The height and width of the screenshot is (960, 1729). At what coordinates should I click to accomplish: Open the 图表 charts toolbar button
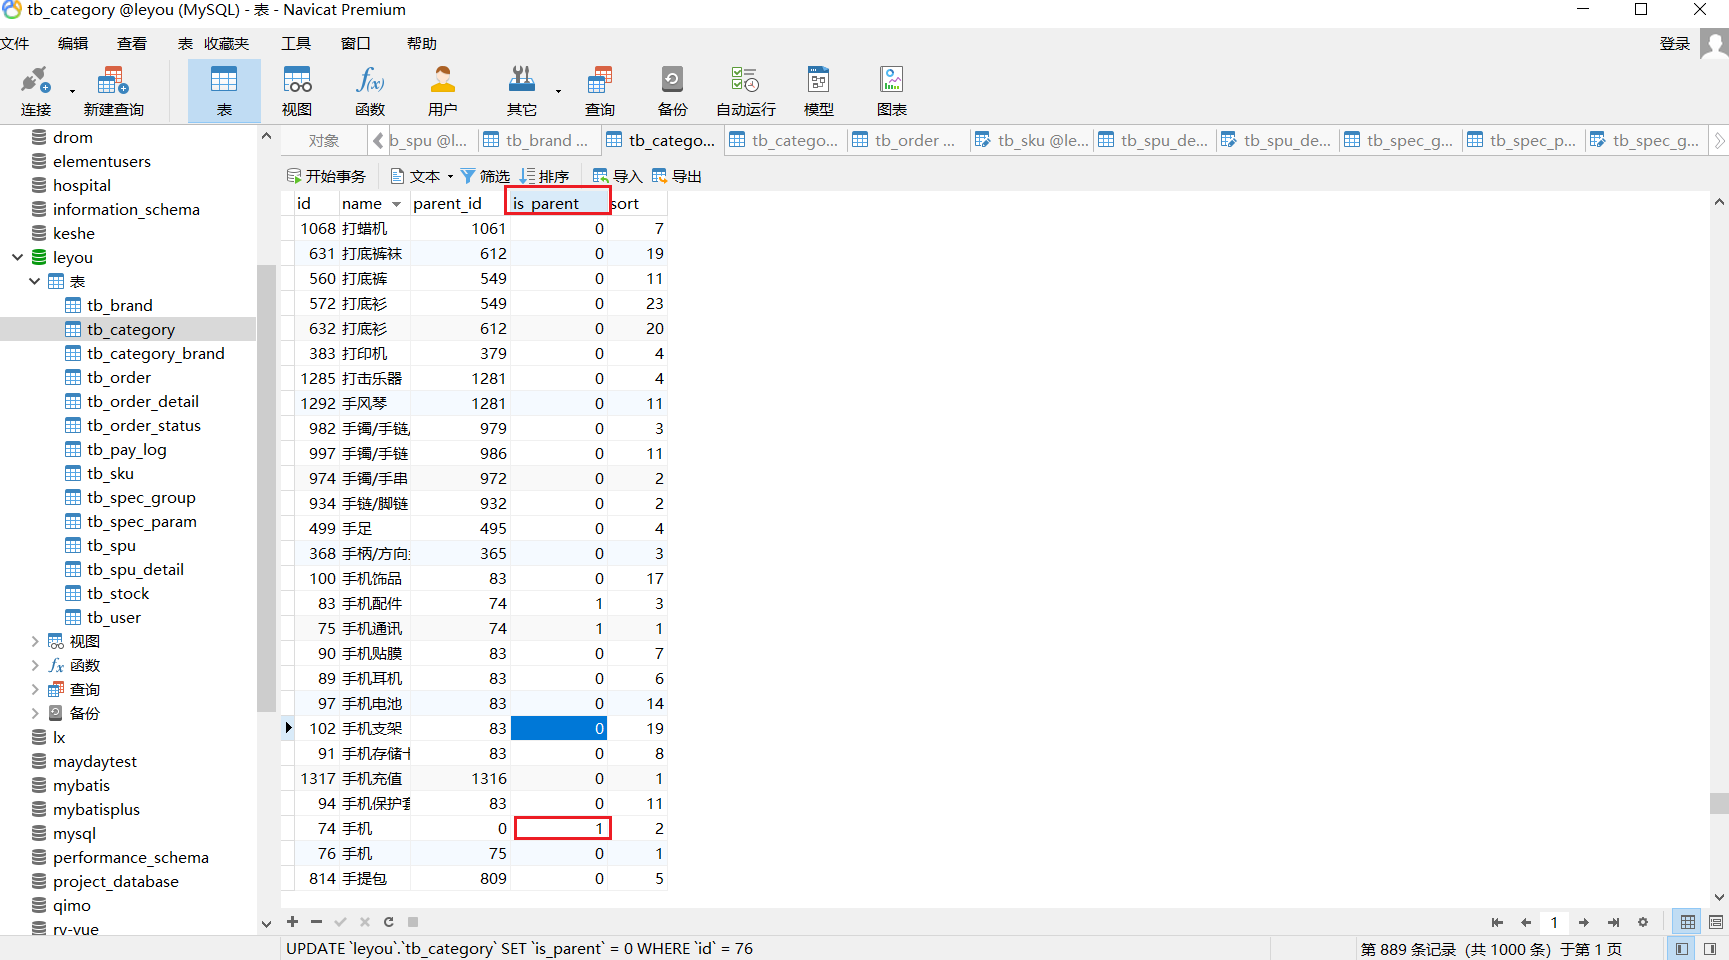(892, 91)
